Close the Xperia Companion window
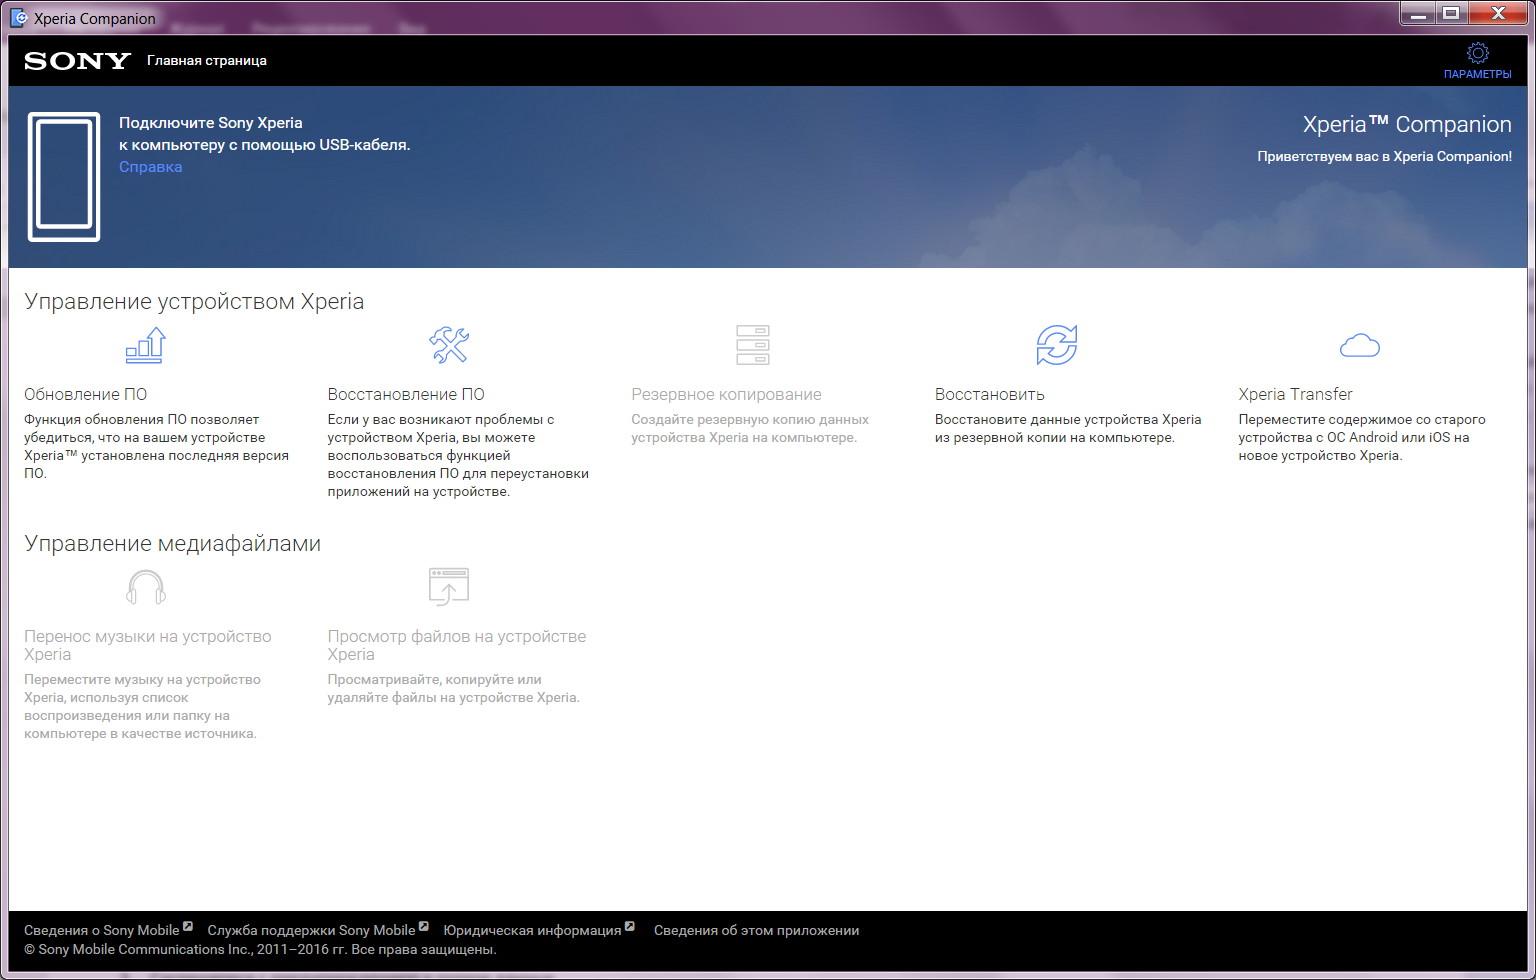This screenshot has width=1536, height=980. coord(1498,13)
